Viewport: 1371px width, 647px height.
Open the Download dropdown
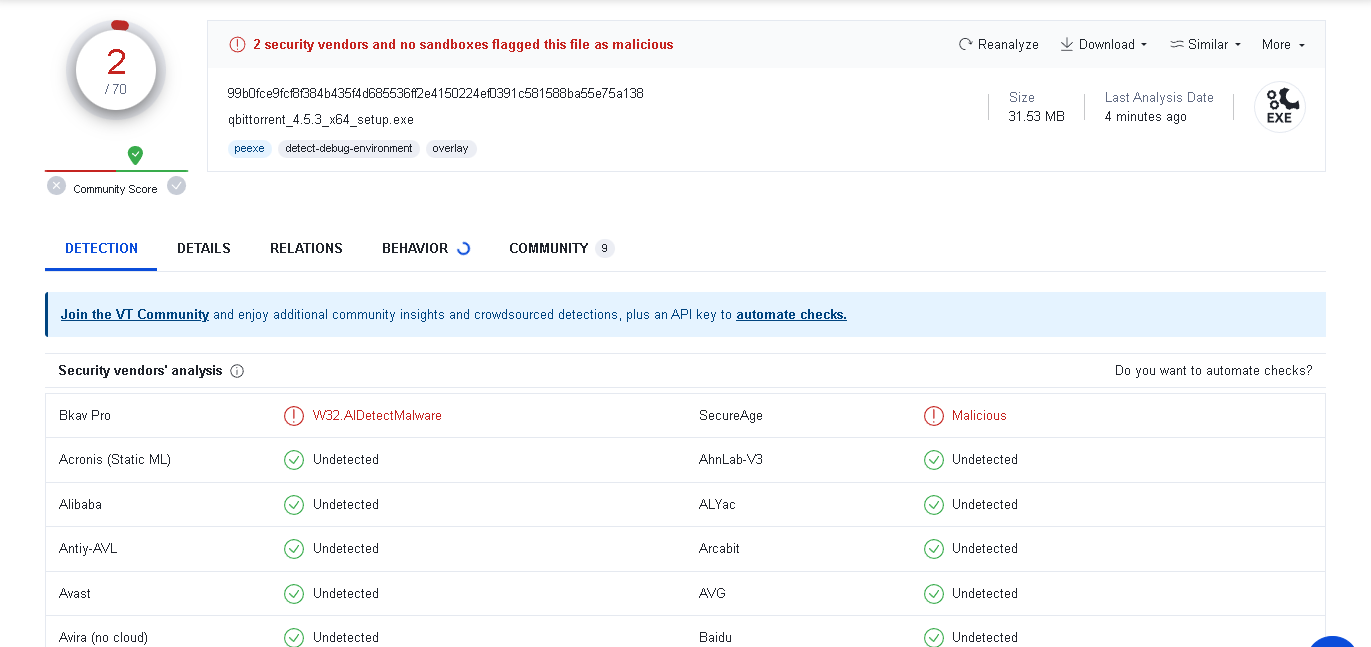click(1104, 45)
